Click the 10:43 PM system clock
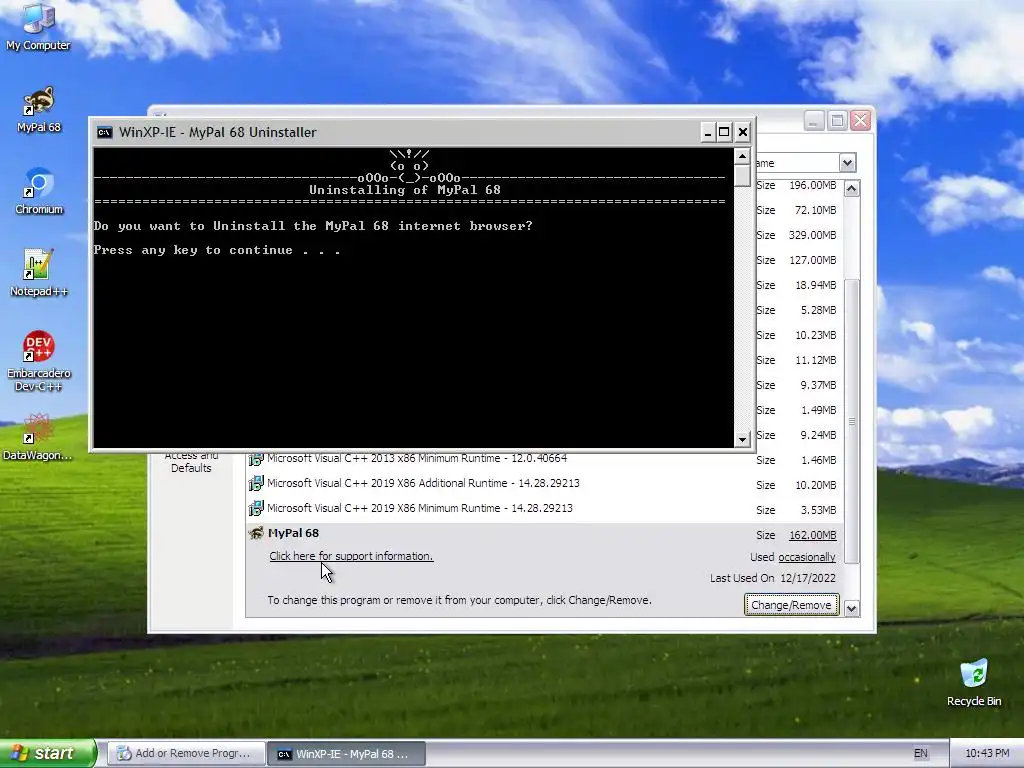Viewport: 1024px width, 768px height. pos(987,754)
